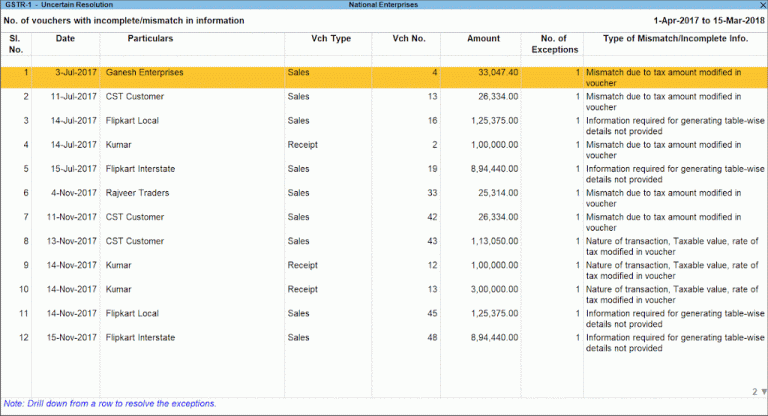Select Flipkart Local entry dated 14-Nov-2017

[384, 318]
